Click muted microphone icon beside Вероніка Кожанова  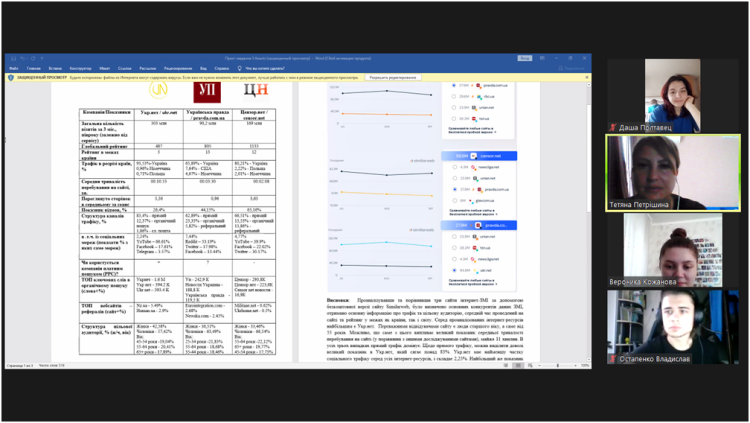coord(613,281)
